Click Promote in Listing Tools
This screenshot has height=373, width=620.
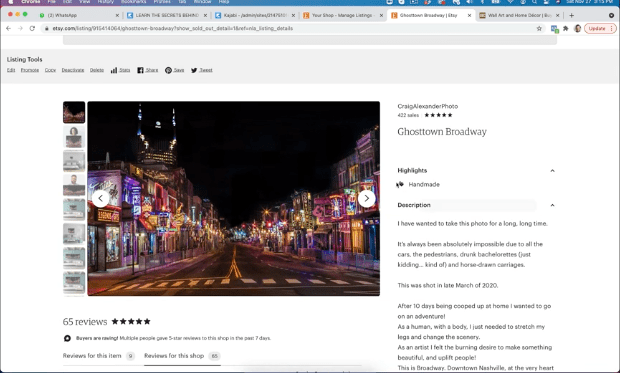pos(30,70)
